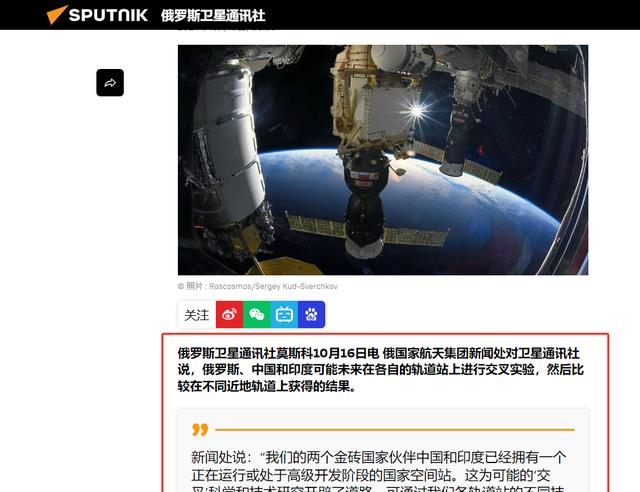Click the orange quotation mark icon
This screenshot has width=640, height=492.
tap(200, 430)
